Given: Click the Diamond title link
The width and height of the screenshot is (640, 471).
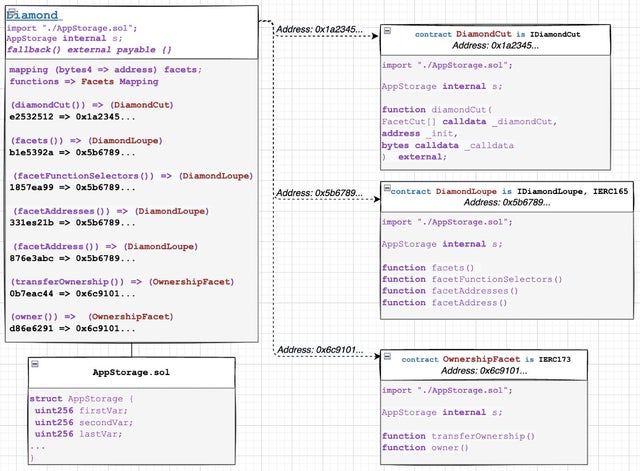Looking at the screenshot, I should click(36, 16).
